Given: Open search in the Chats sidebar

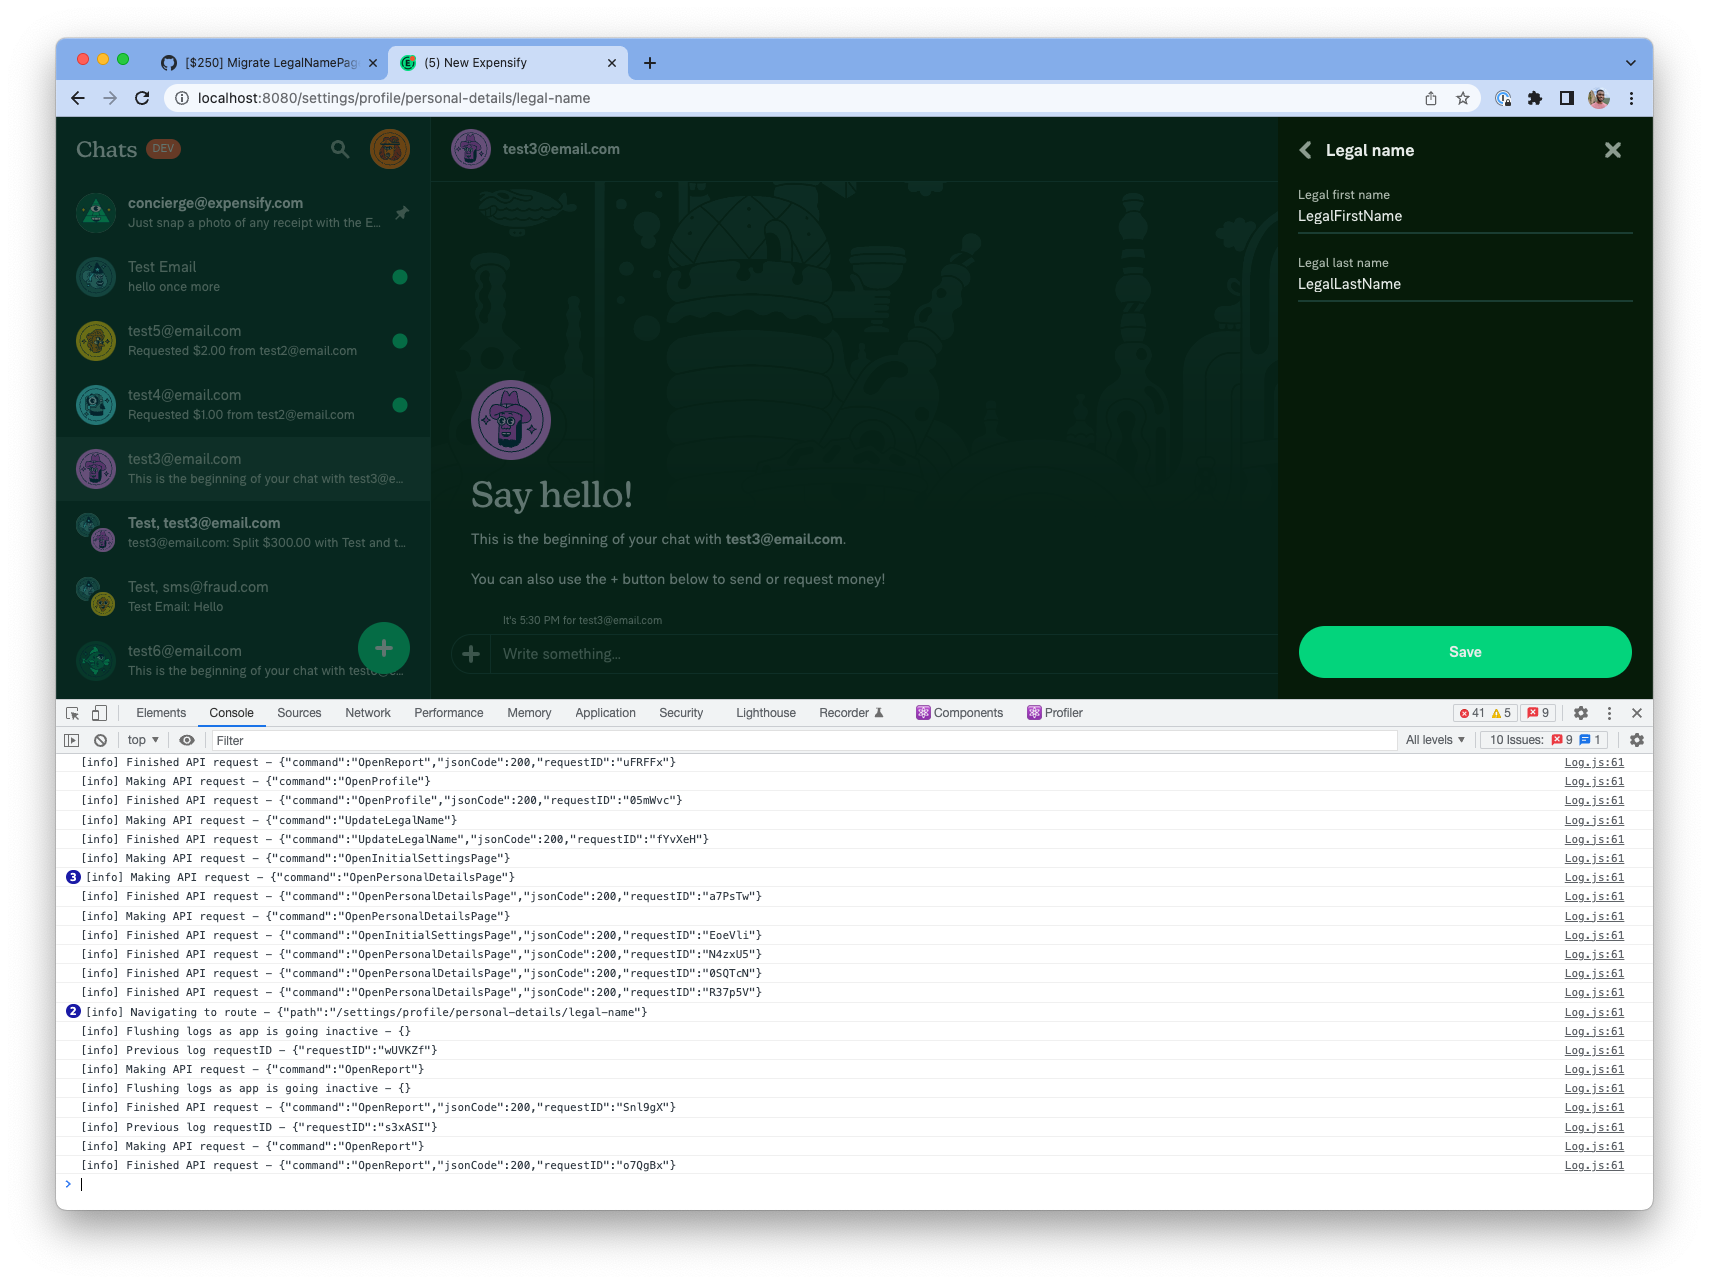Looking at the screenshot, I should tap(339, 149).
